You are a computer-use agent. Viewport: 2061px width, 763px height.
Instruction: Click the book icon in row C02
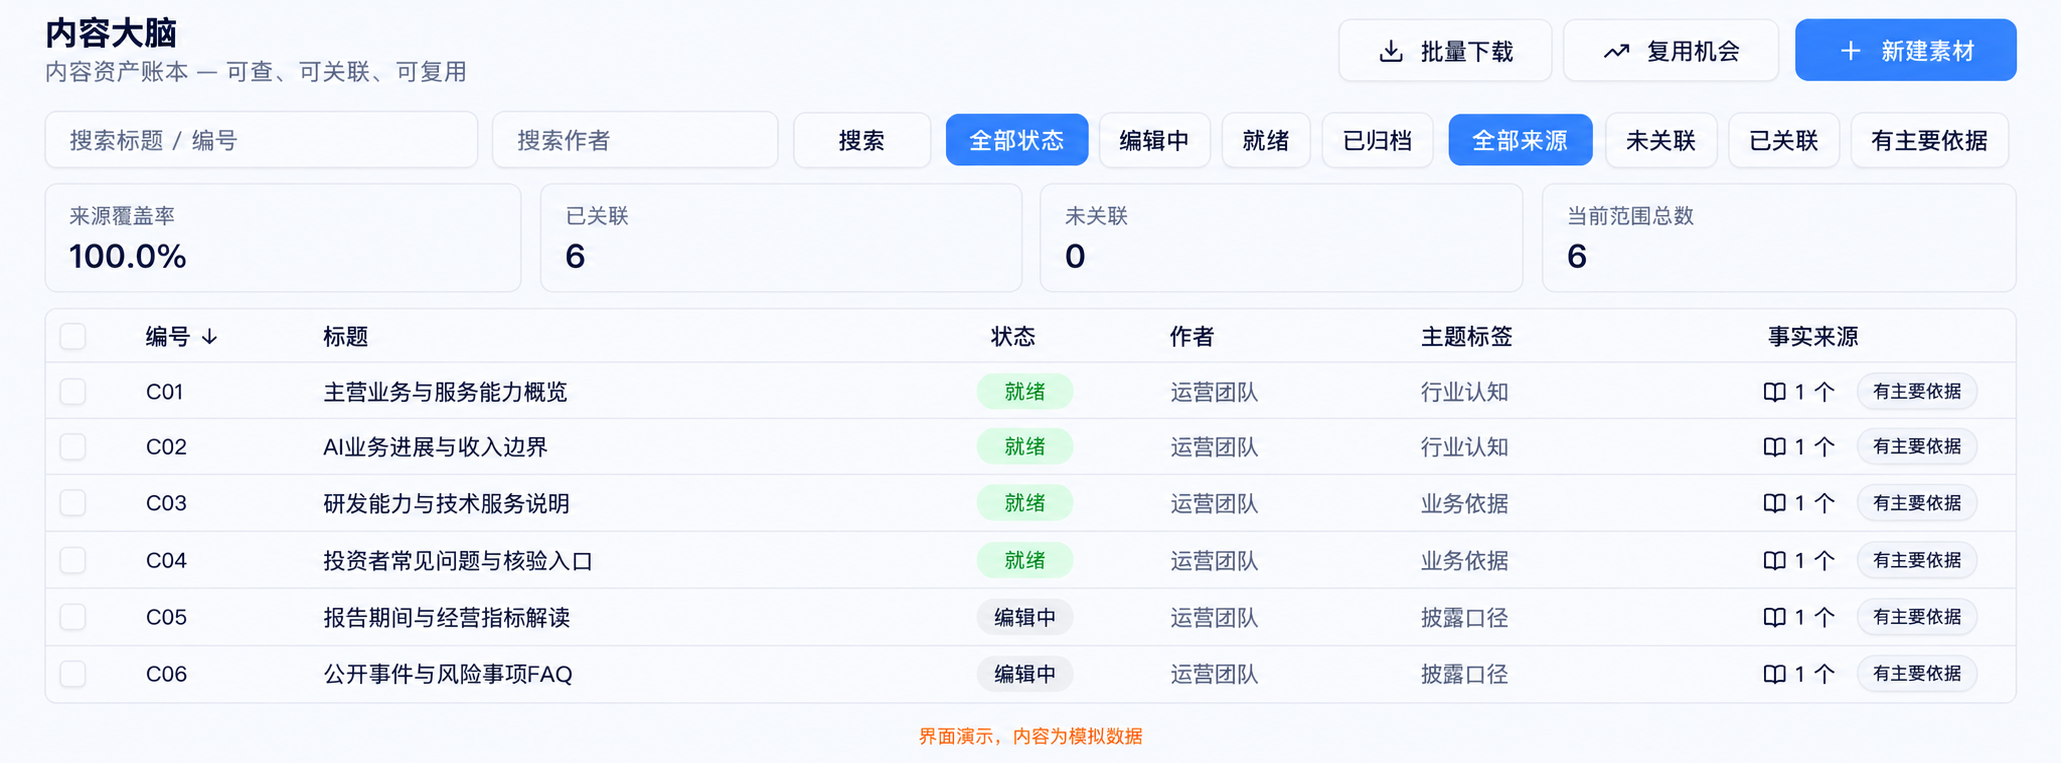1774,447
